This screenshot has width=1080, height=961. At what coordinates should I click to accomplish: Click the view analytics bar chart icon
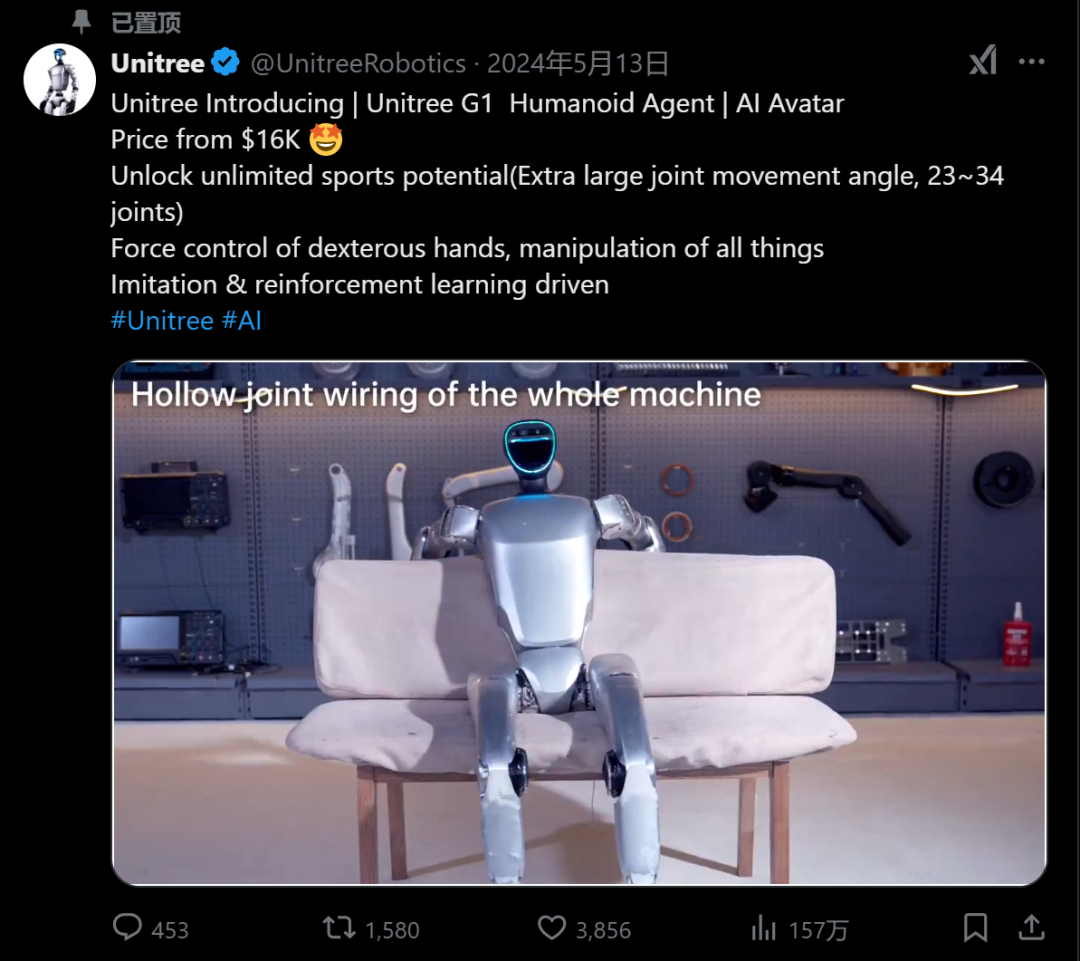coord(763,928)
